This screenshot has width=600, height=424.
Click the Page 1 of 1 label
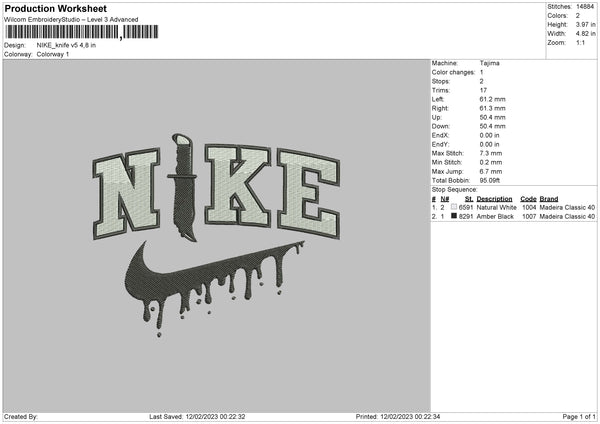click(x=579, y=416)
